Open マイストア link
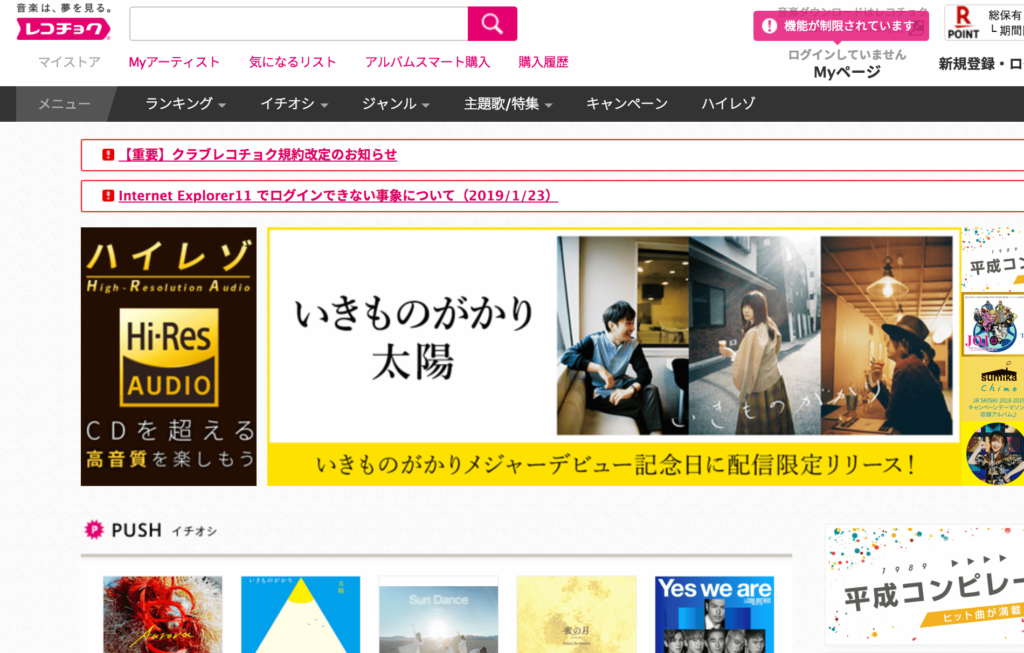The image size is (1024, 653). (69, 62)
